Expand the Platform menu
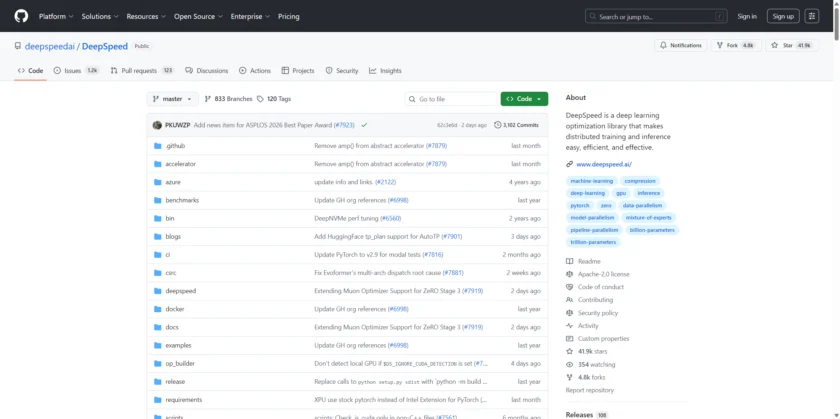This screenshot has width=840, height=419. coord(56,17)
